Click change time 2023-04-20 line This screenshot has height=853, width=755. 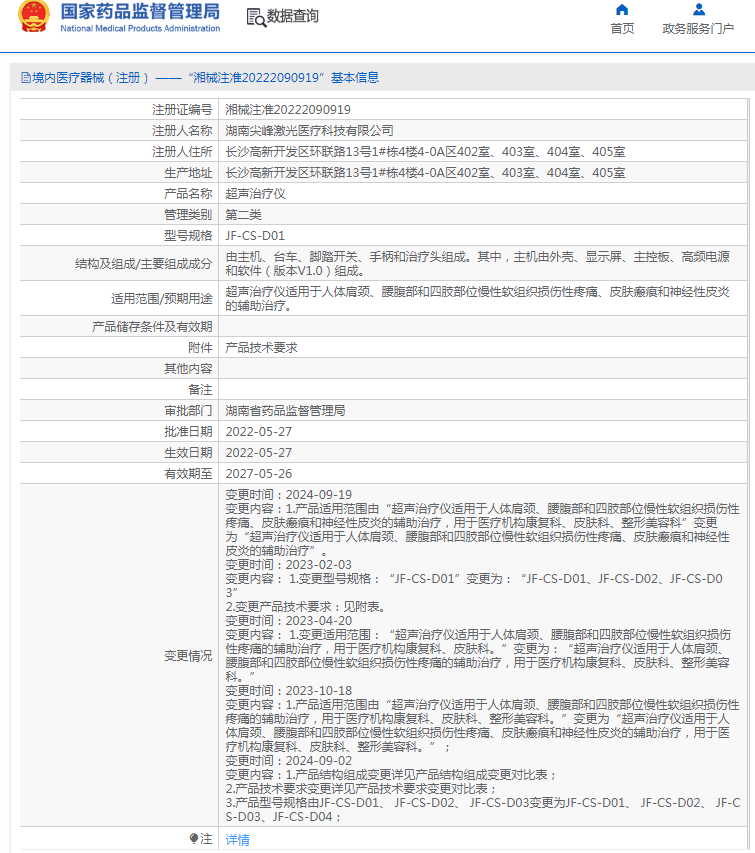[x=288, y=621]
